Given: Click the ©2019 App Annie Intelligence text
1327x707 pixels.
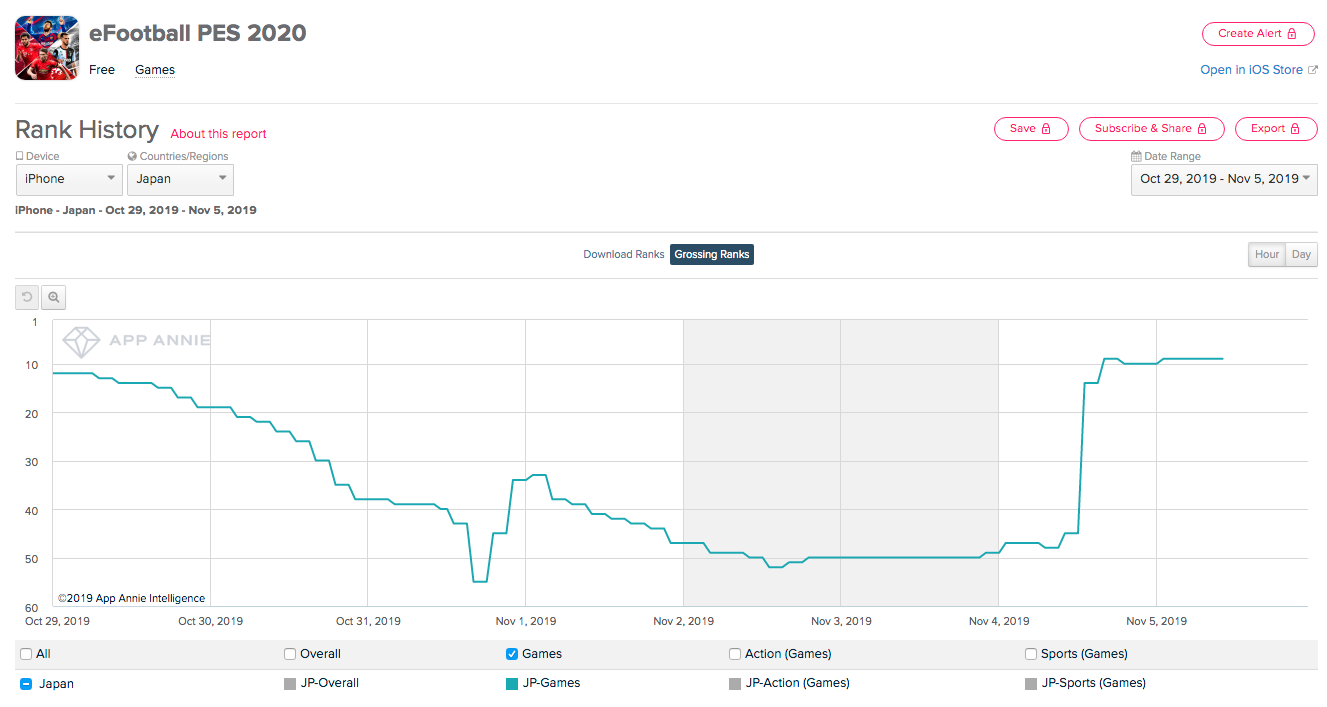Looking at the screenshot, I should [x=131, y=598].
